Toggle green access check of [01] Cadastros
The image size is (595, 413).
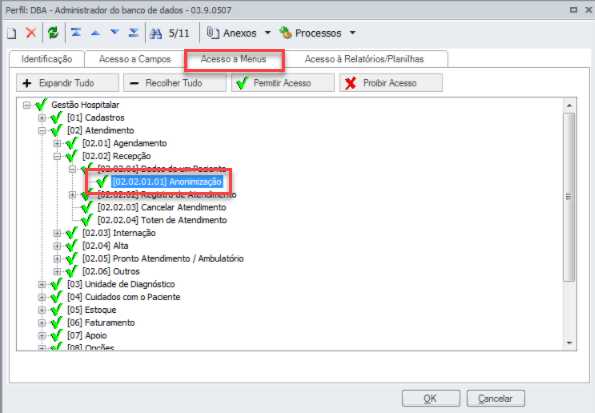point(56,117)
